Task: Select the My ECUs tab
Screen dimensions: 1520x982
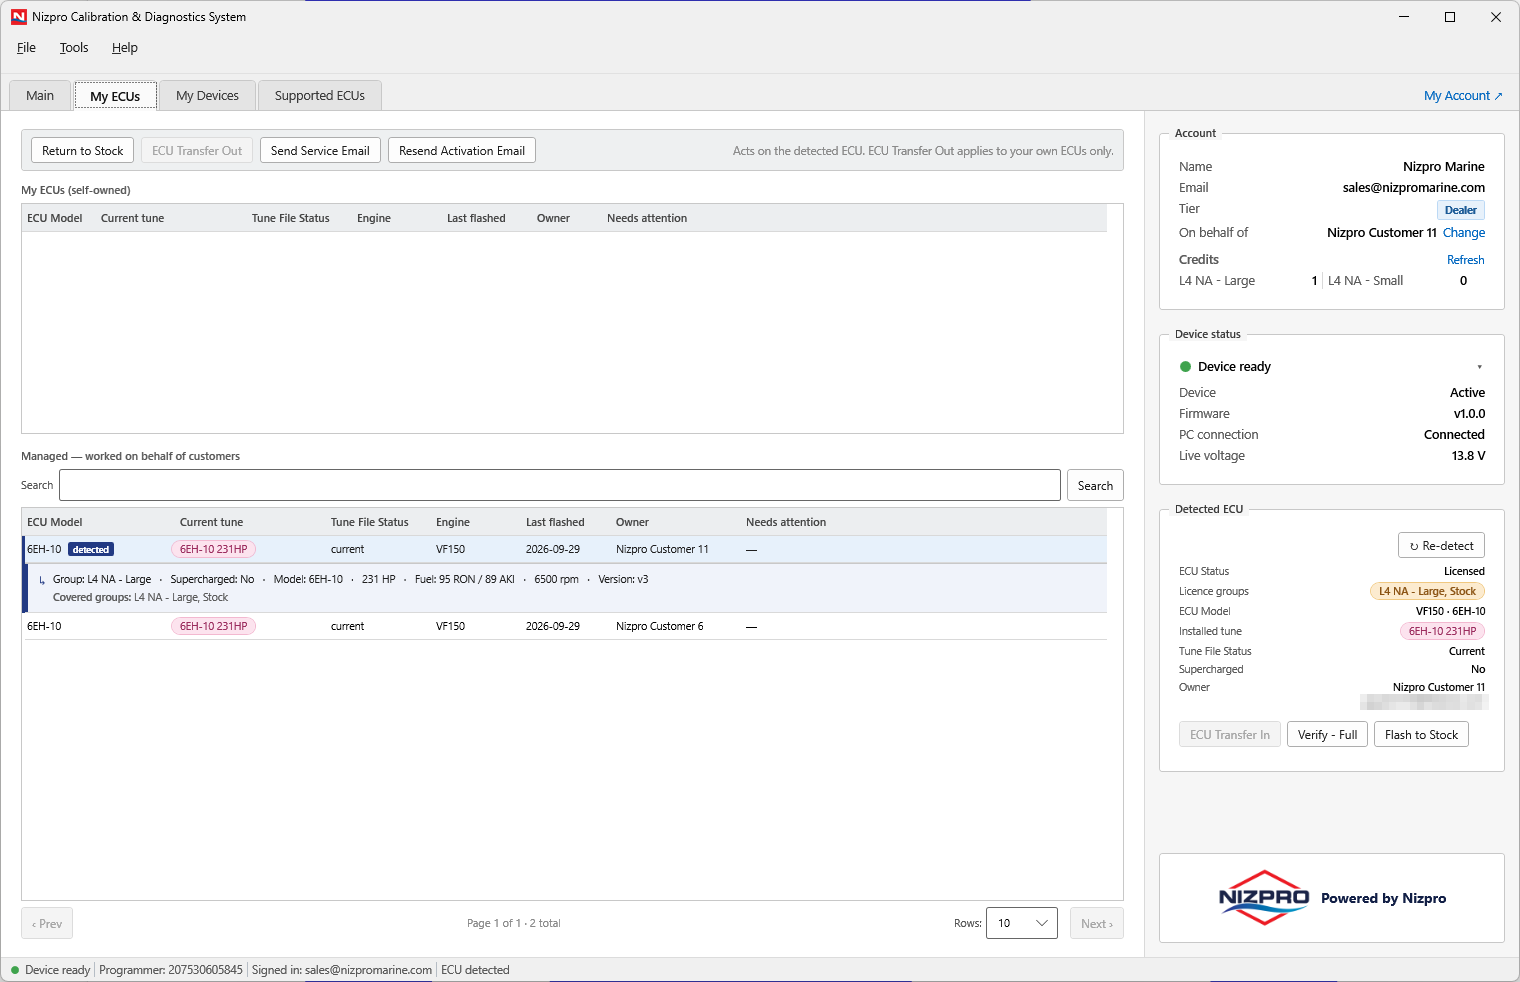Action: (x=115, y=96)
